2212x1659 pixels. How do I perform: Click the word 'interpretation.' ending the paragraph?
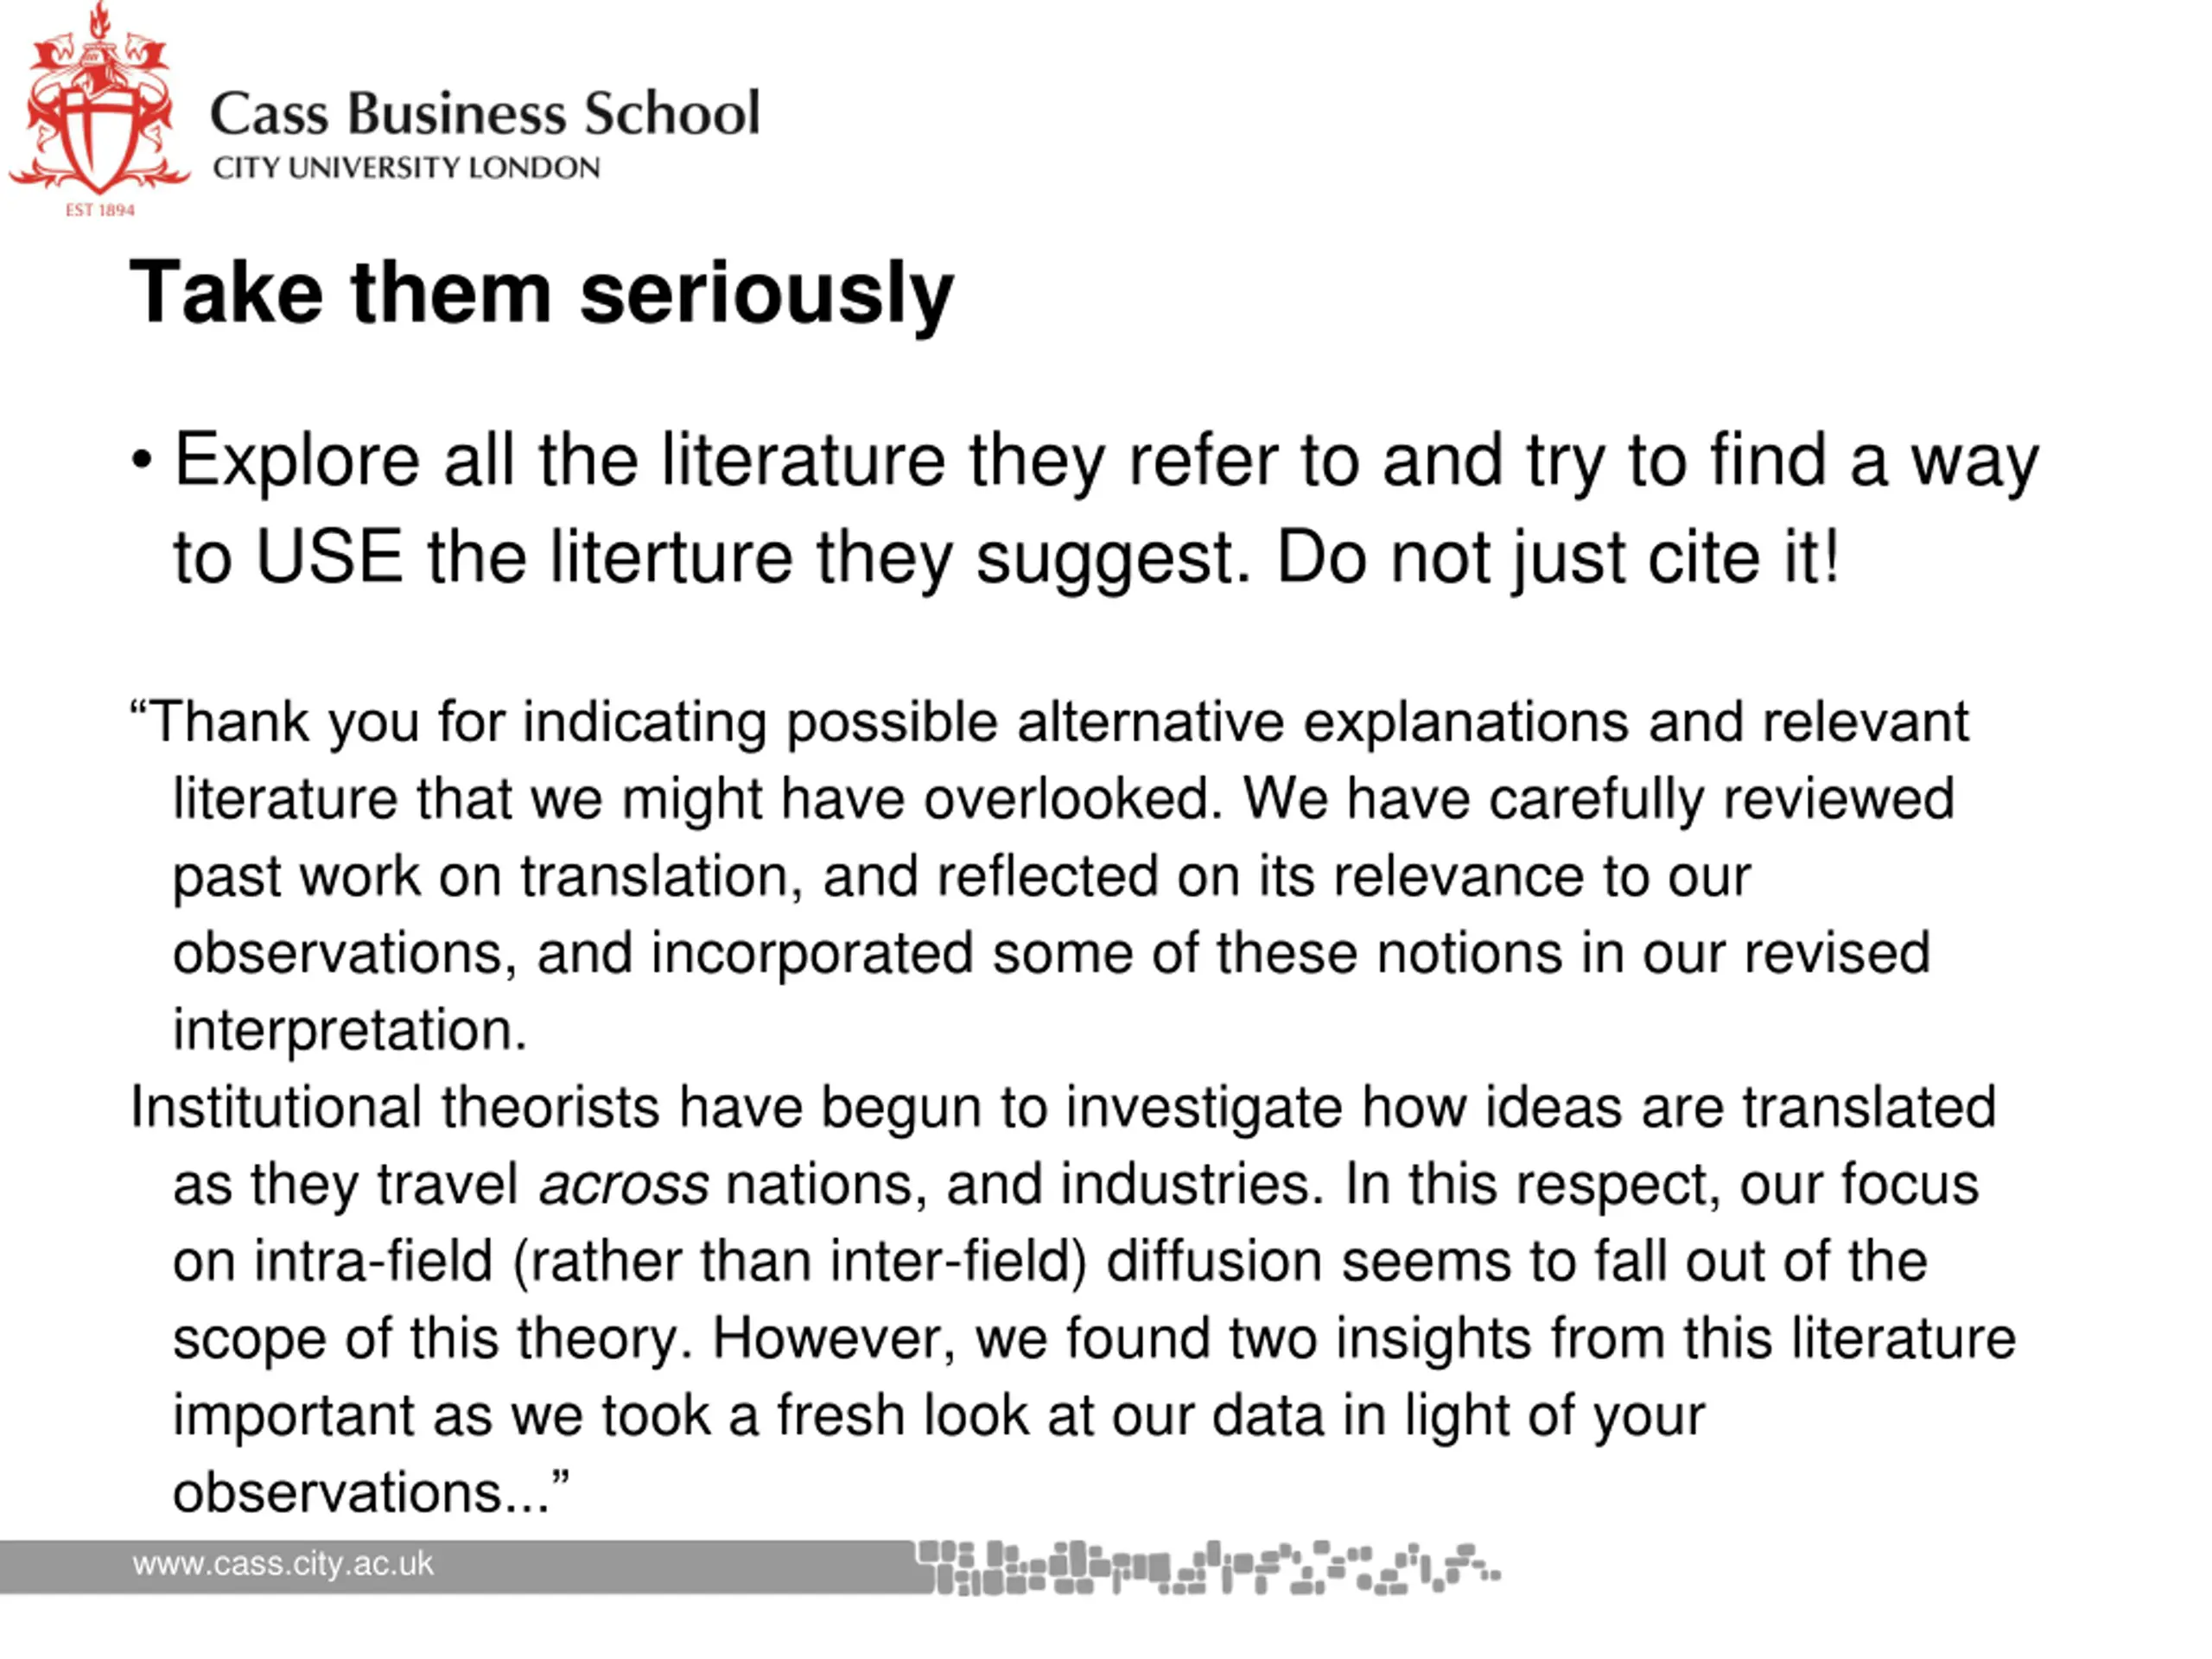tap(350, 1031)
